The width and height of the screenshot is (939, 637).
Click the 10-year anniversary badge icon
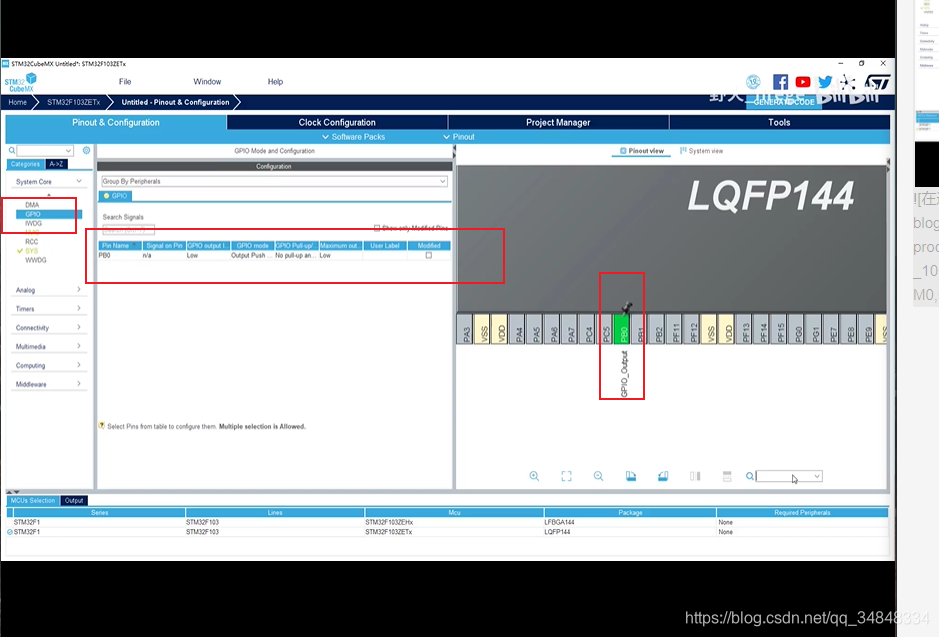point(753,82)
